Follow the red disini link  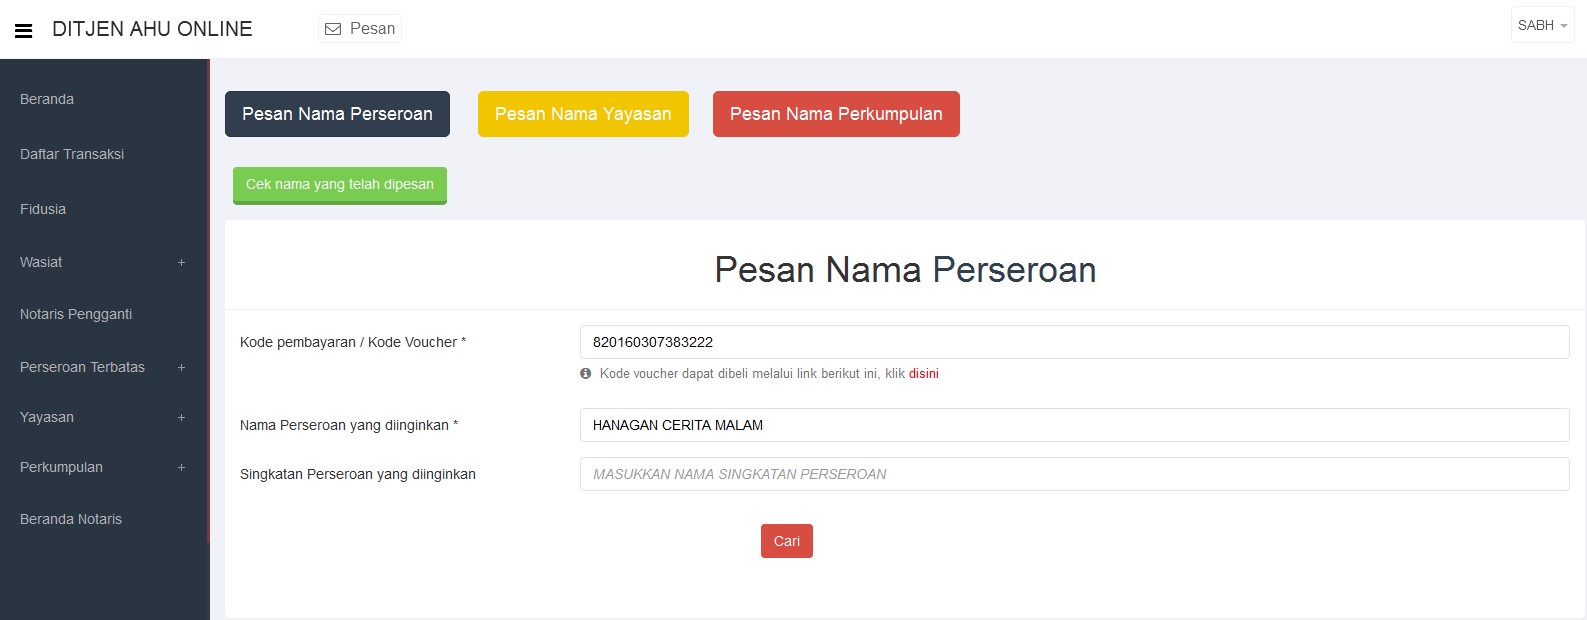924,374
